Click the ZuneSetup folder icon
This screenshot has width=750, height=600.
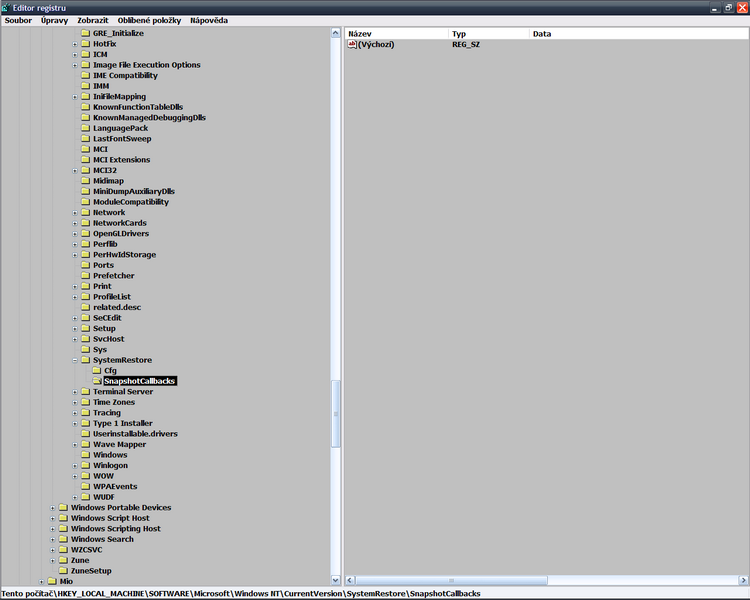pyautogui.click(x=63, y=570)
